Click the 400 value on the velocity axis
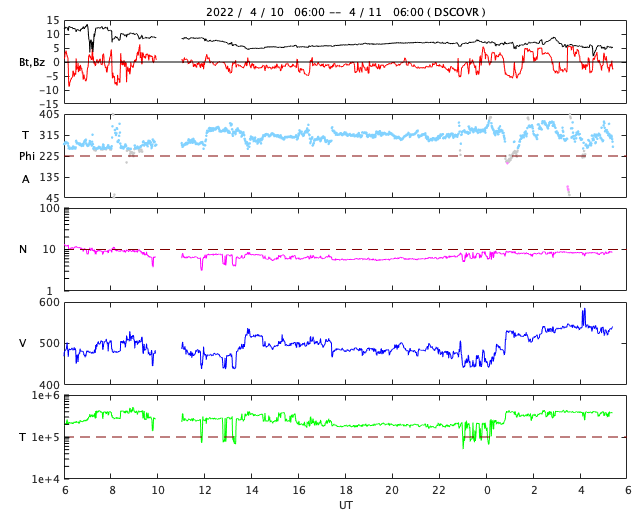 coord(49,385)
